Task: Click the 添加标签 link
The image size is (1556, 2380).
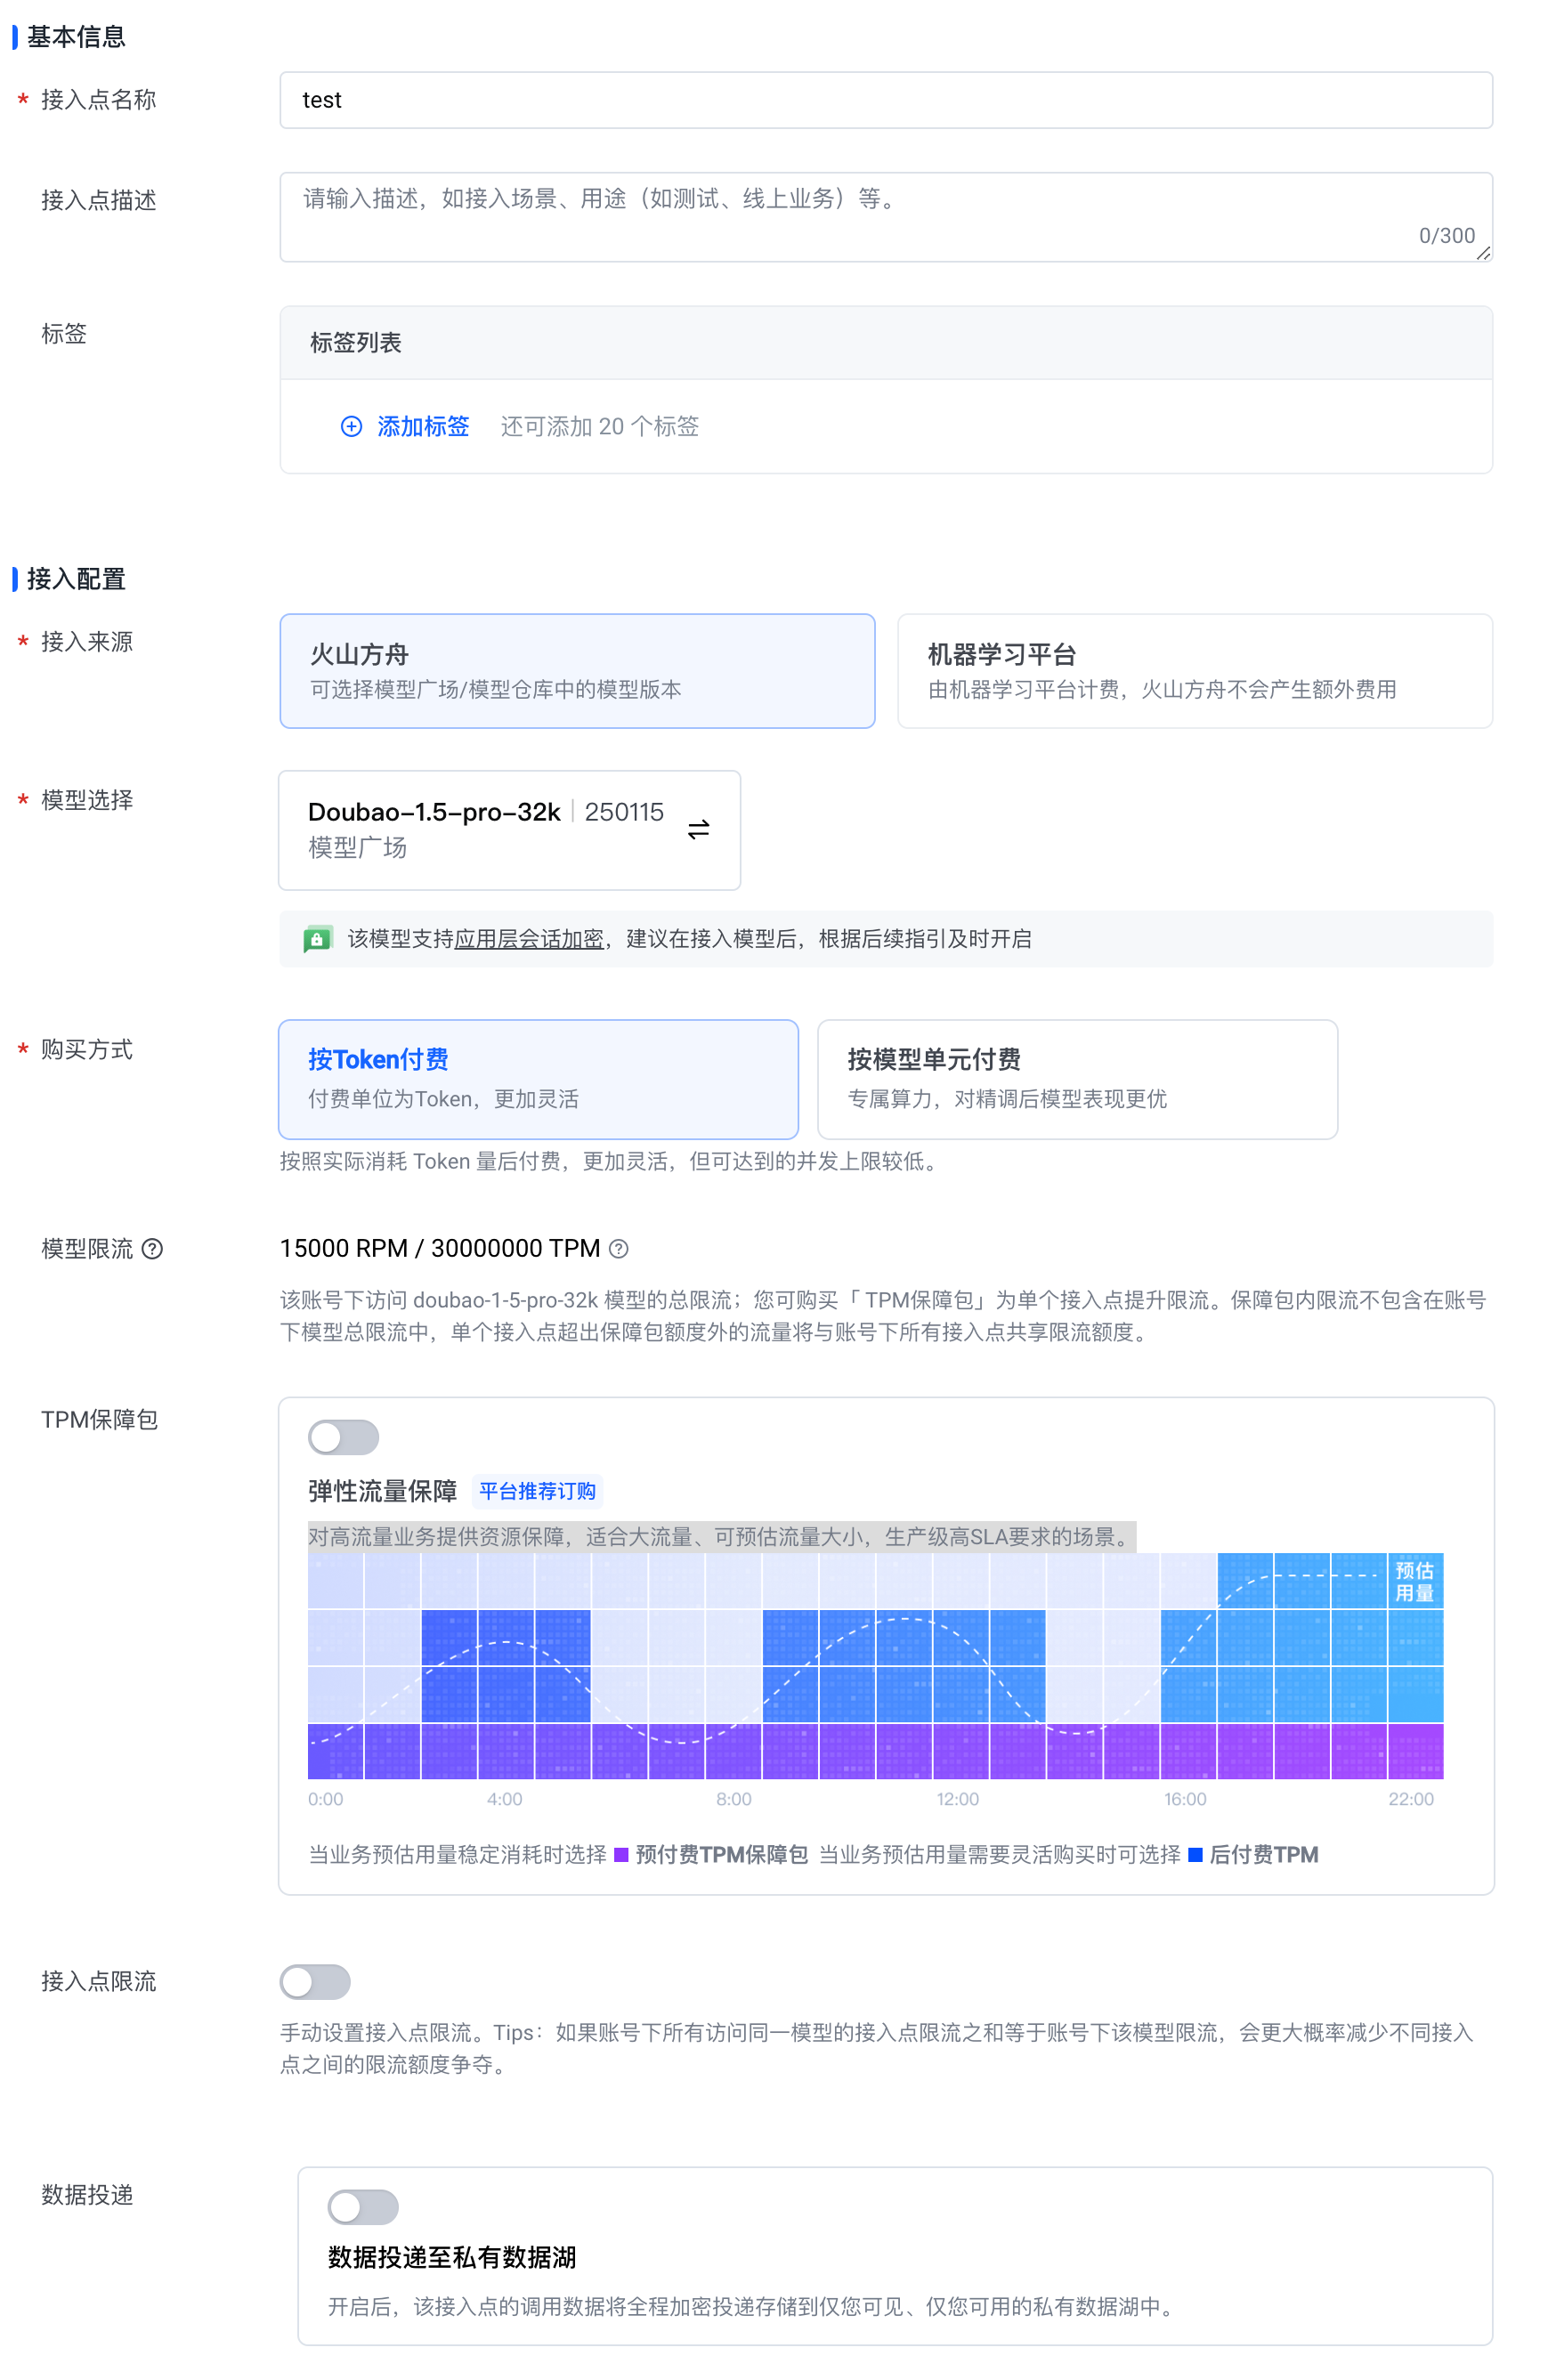Action: tap(423, 427)
